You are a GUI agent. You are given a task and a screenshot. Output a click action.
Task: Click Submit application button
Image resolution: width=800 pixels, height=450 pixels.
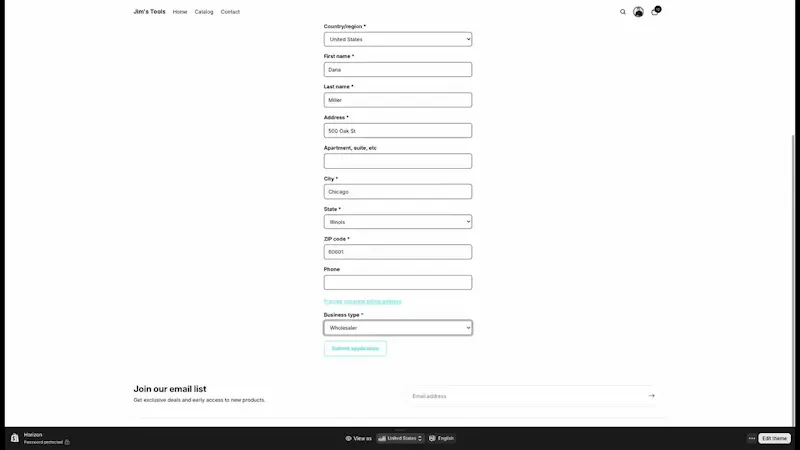[355, 348]
